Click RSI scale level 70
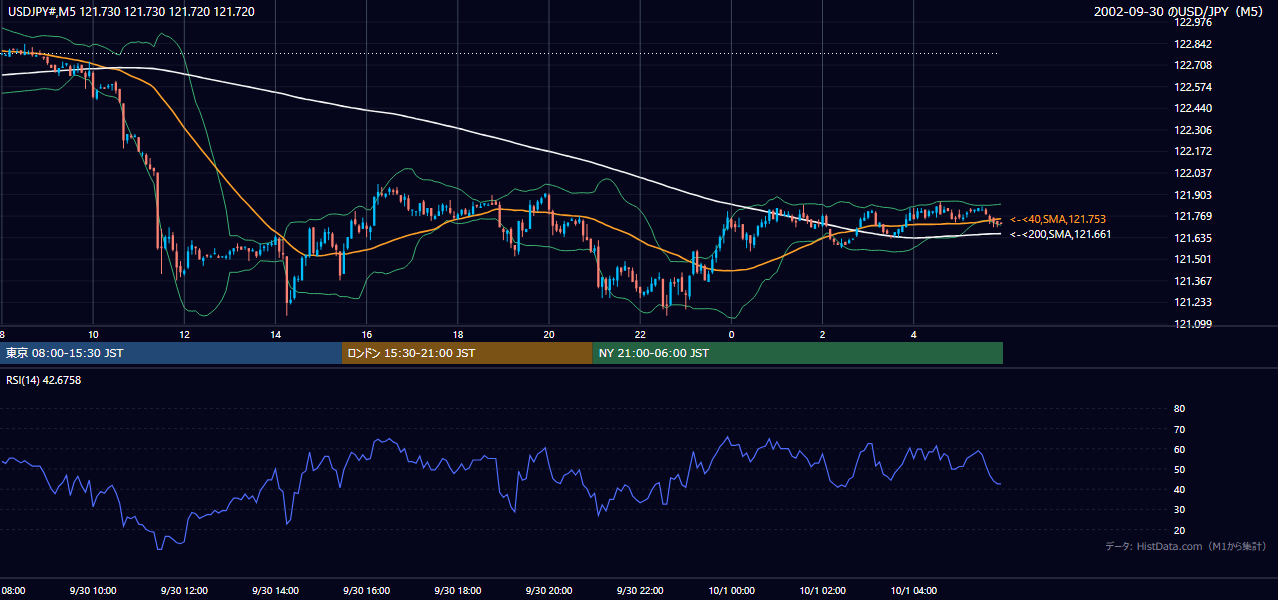The height and width of the screenshot is (600, 1278). (1179, 429)
